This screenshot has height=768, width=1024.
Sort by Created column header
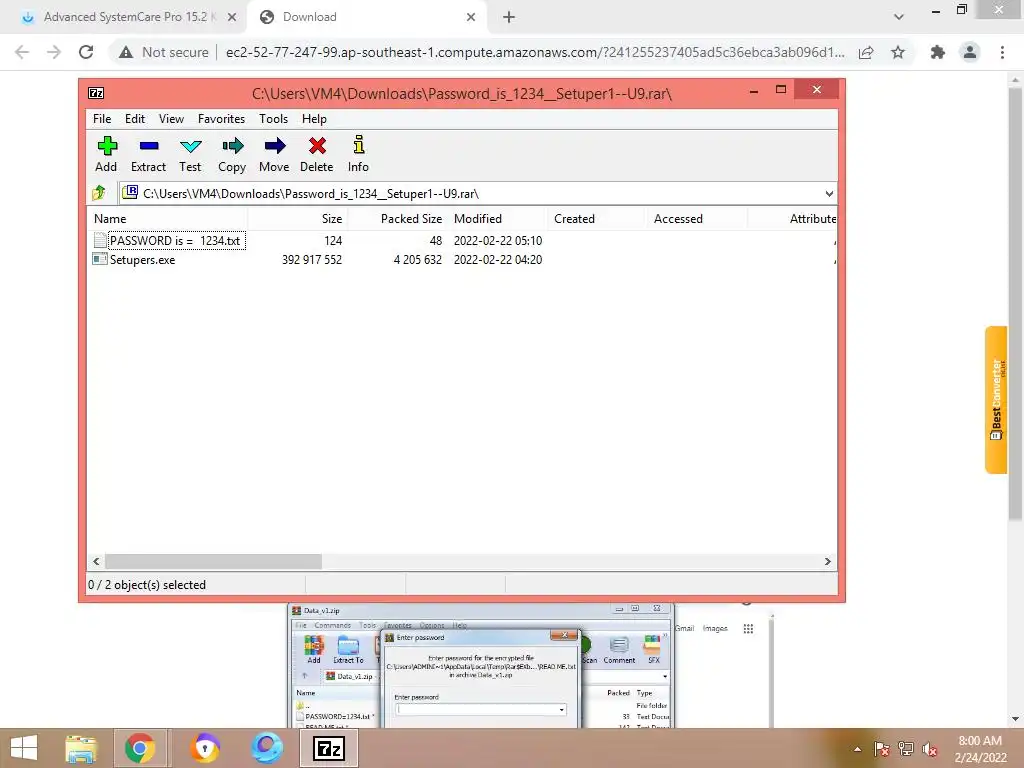[597, 219]
